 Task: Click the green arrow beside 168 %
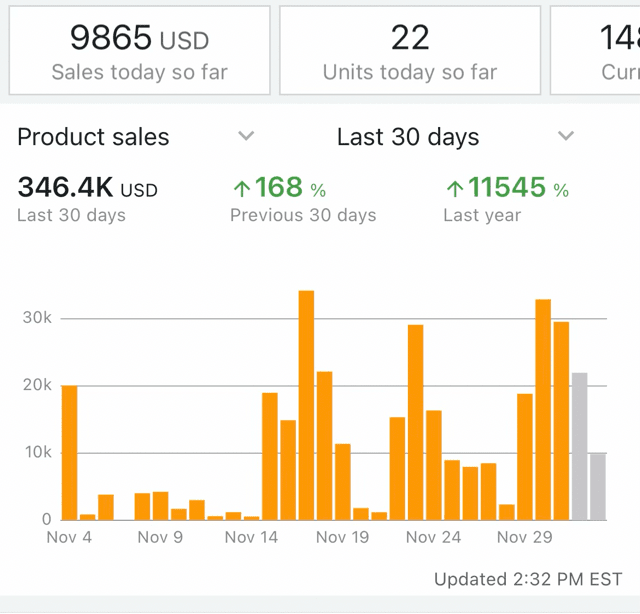point(241,189)
